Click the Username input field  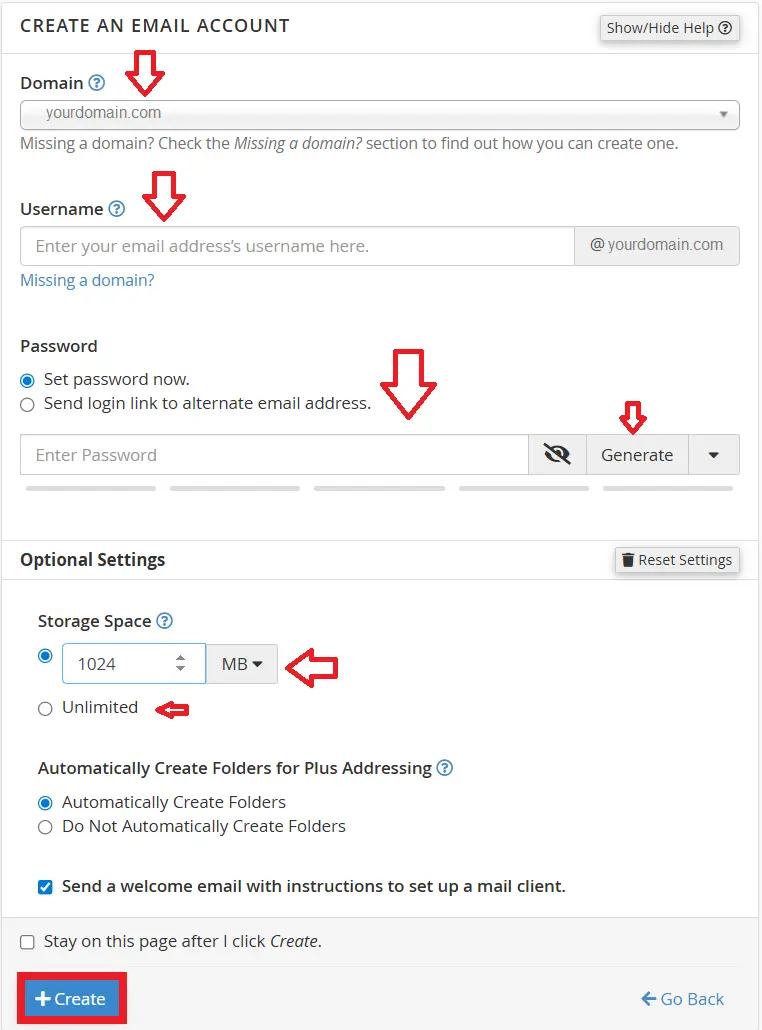click(x=297, y=246)
